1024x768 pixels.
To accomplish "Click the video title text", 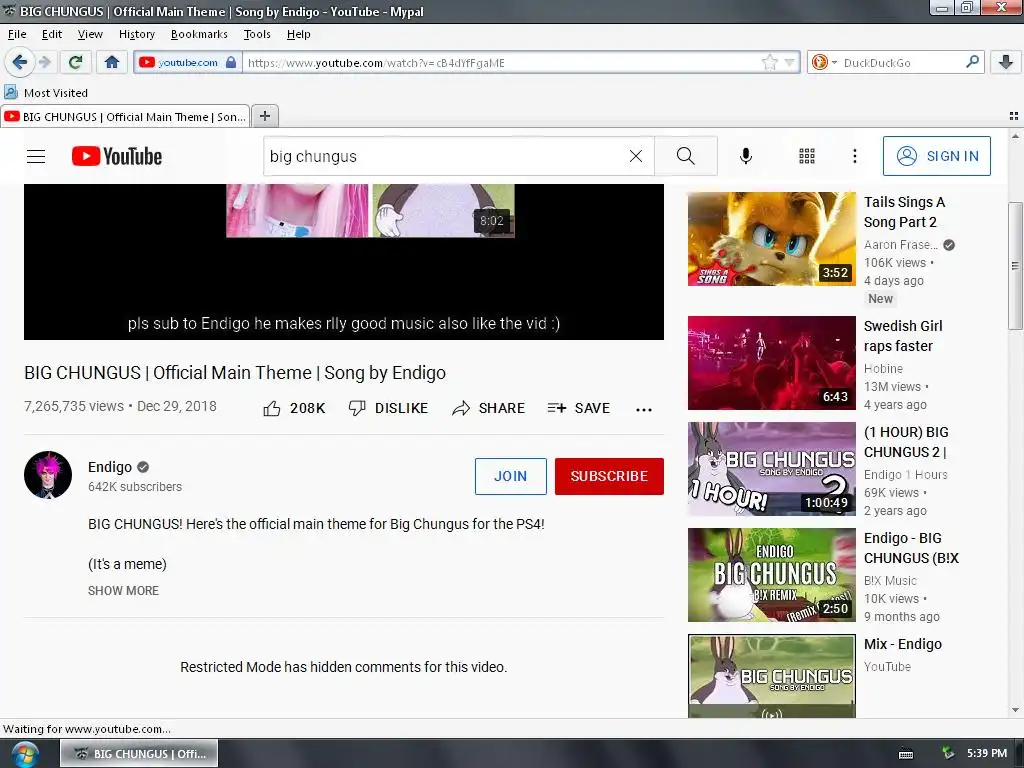I will pos(235,373).
